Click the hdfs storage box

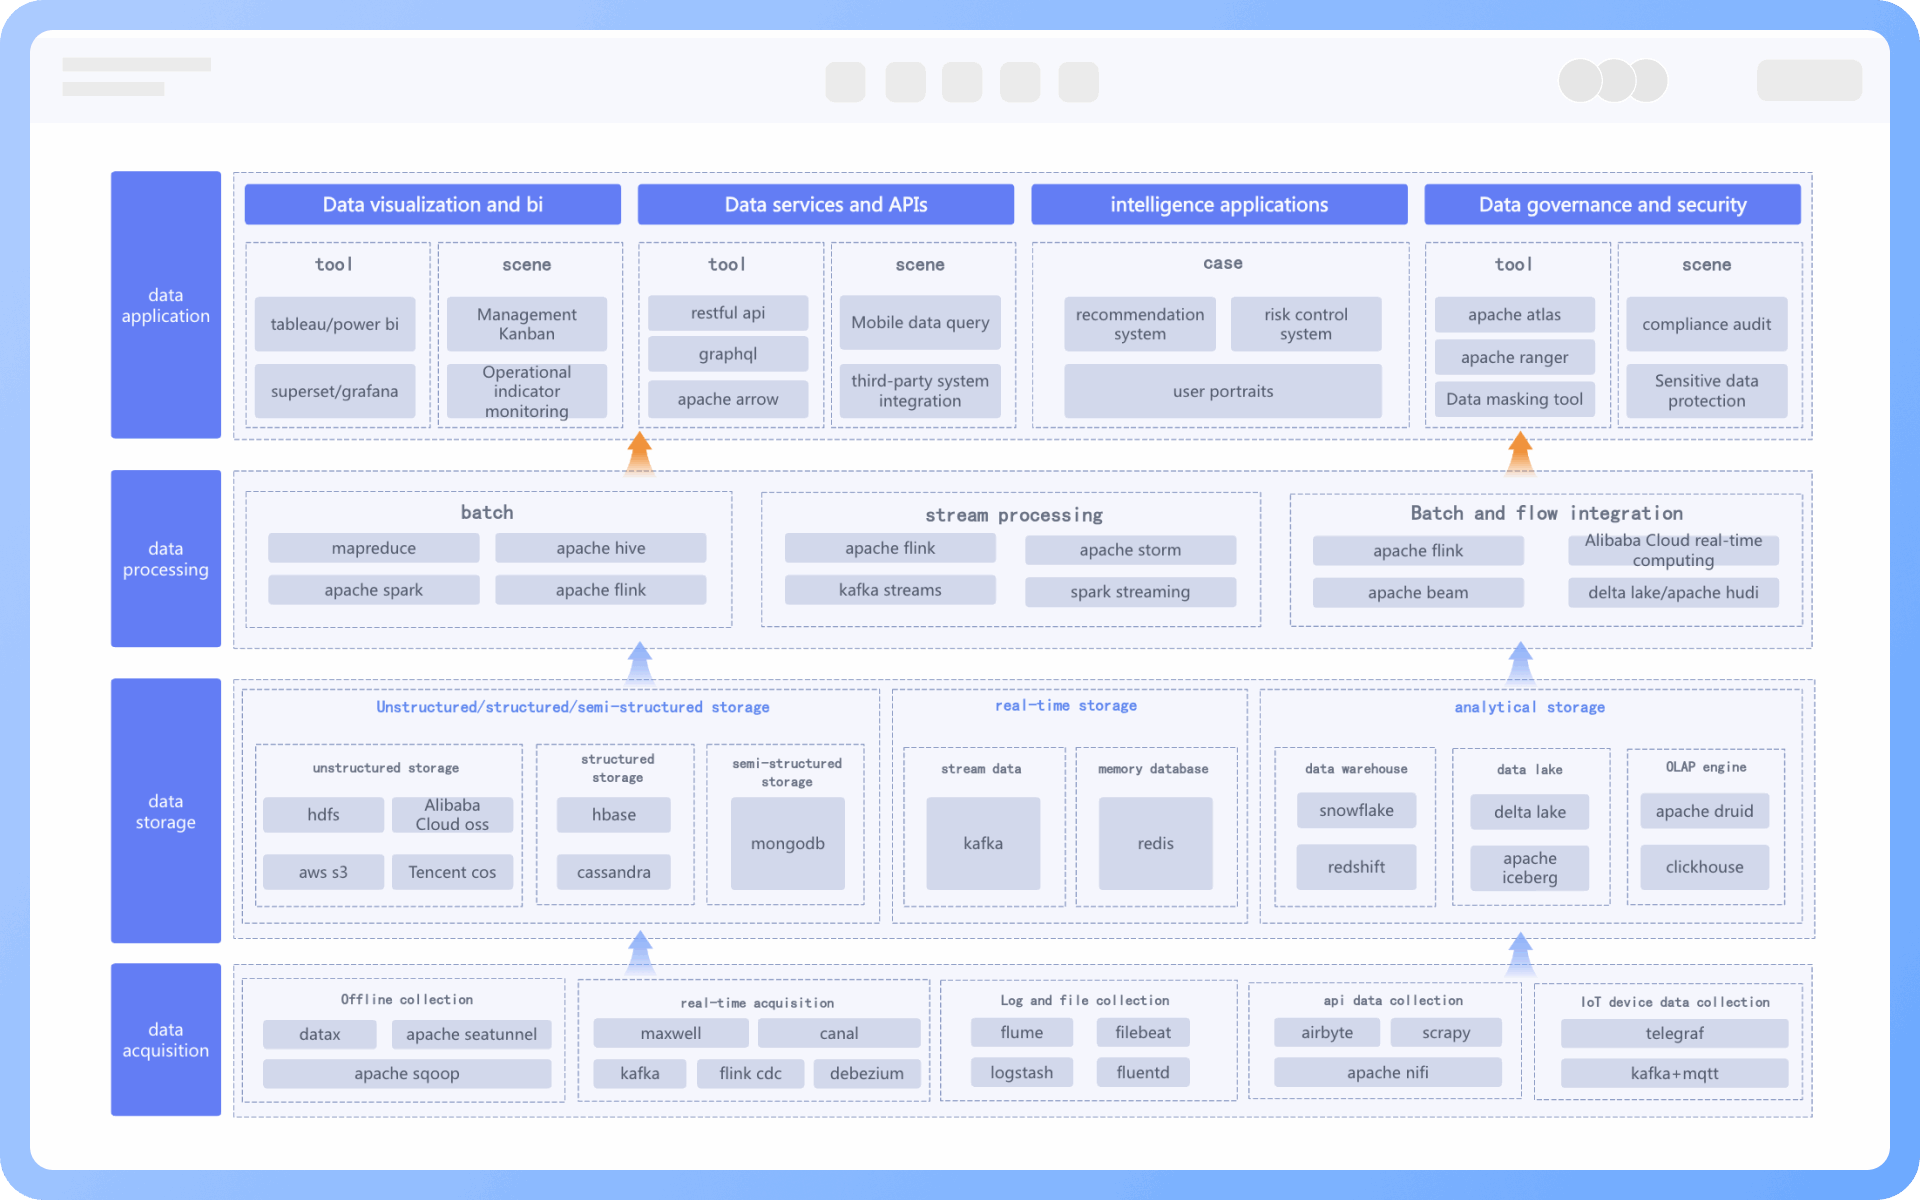(x=323, y=815)
